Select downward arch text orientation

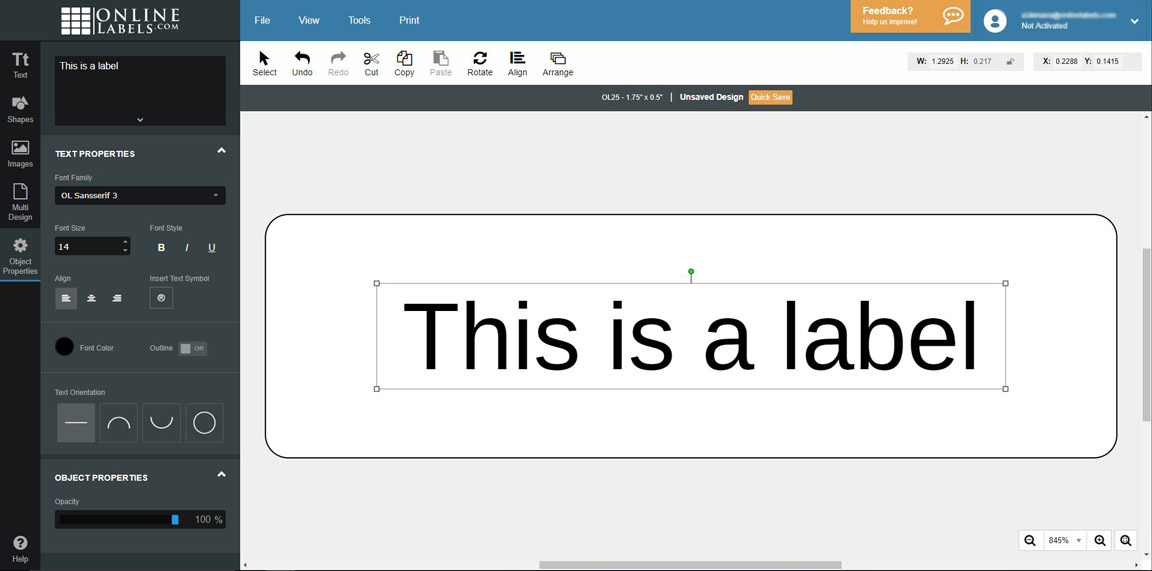point(162,423)
